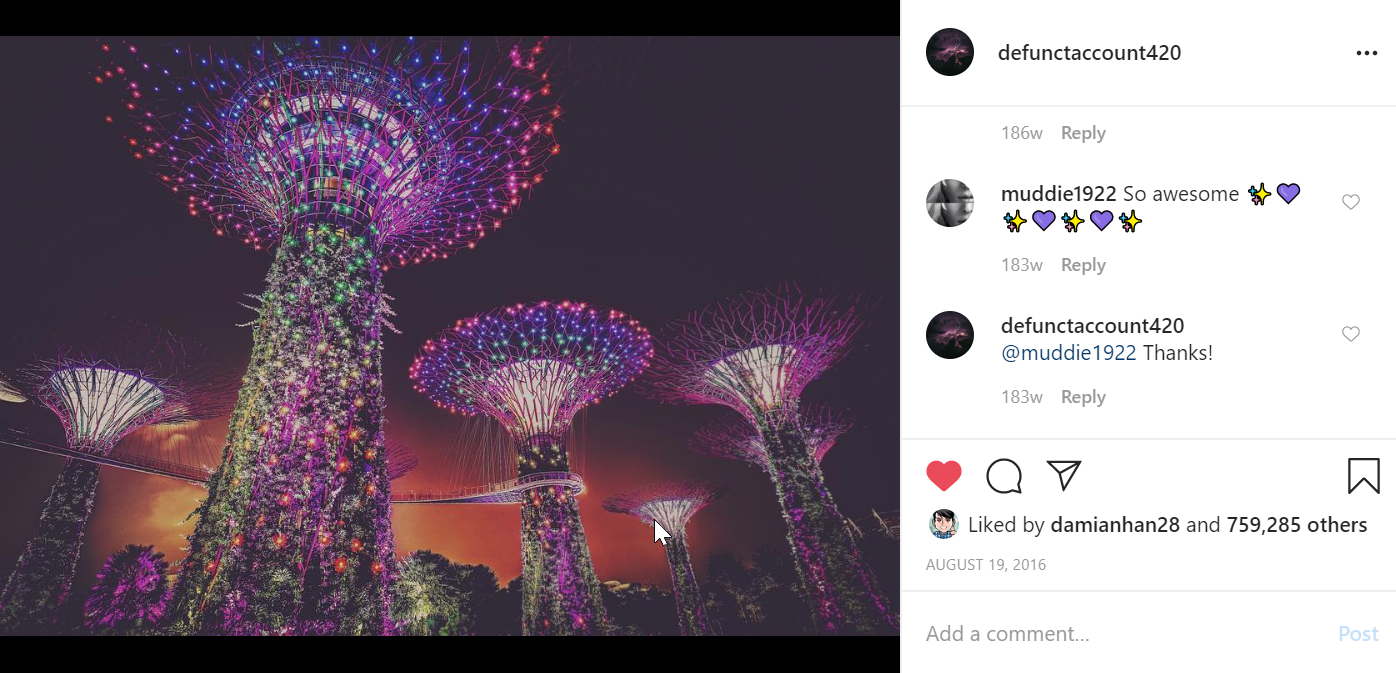This screenshot has height=673, width=1396.
Task: Open the @muddie1922 mention link
Action: click(x=1068, y=353)
